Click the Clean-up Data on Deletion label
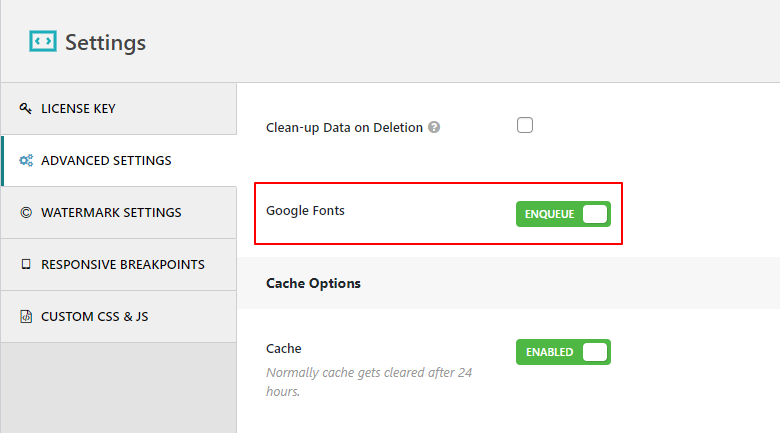The height and width of the screenshot is (433, 780). click(x=345, y=128)
